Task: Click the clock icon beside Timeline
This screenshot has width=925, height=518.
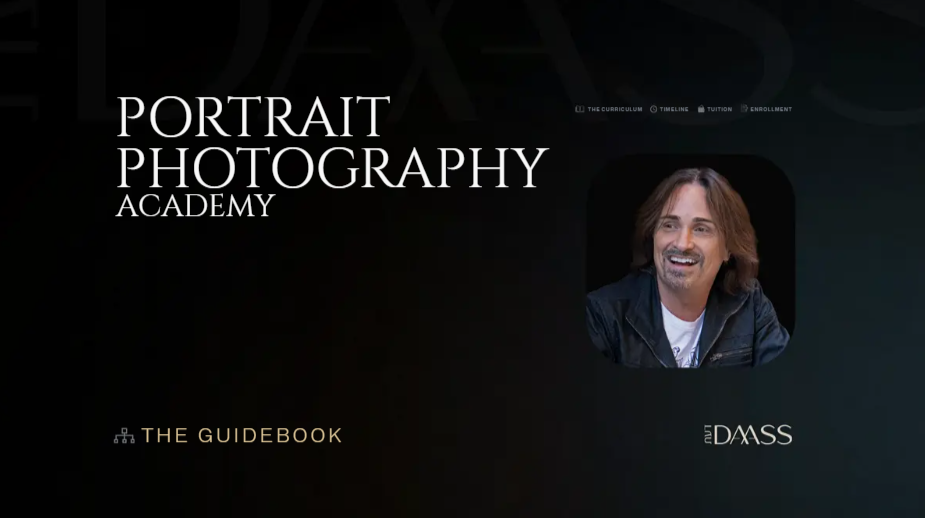Action: [653, 109]
